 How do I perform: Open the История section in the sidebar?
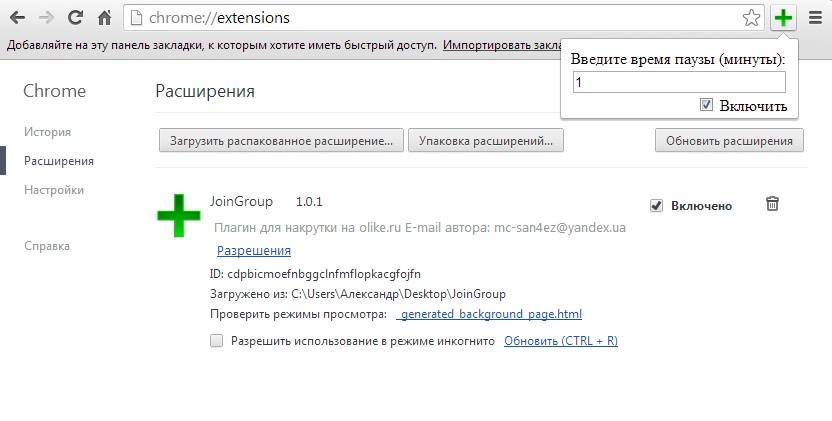pos(47,132)
